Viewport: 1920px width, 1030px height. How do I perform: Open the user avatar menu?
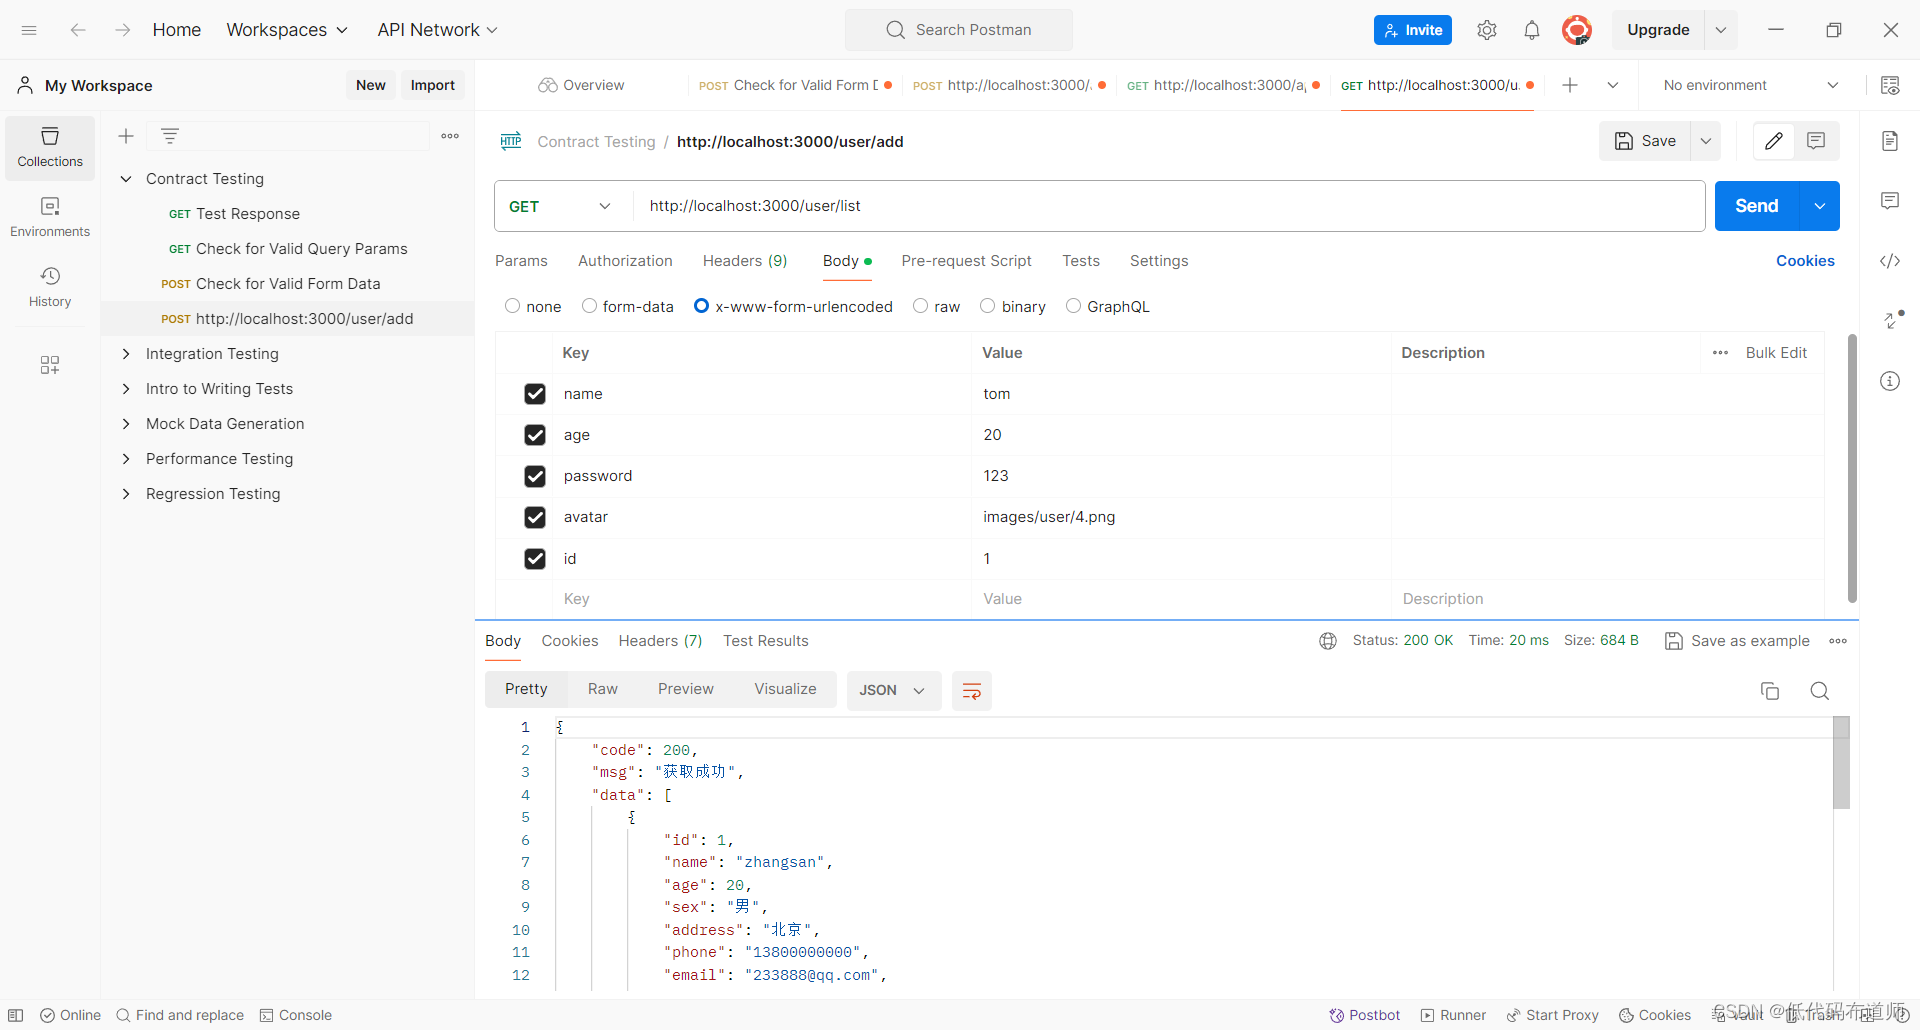1577,30
